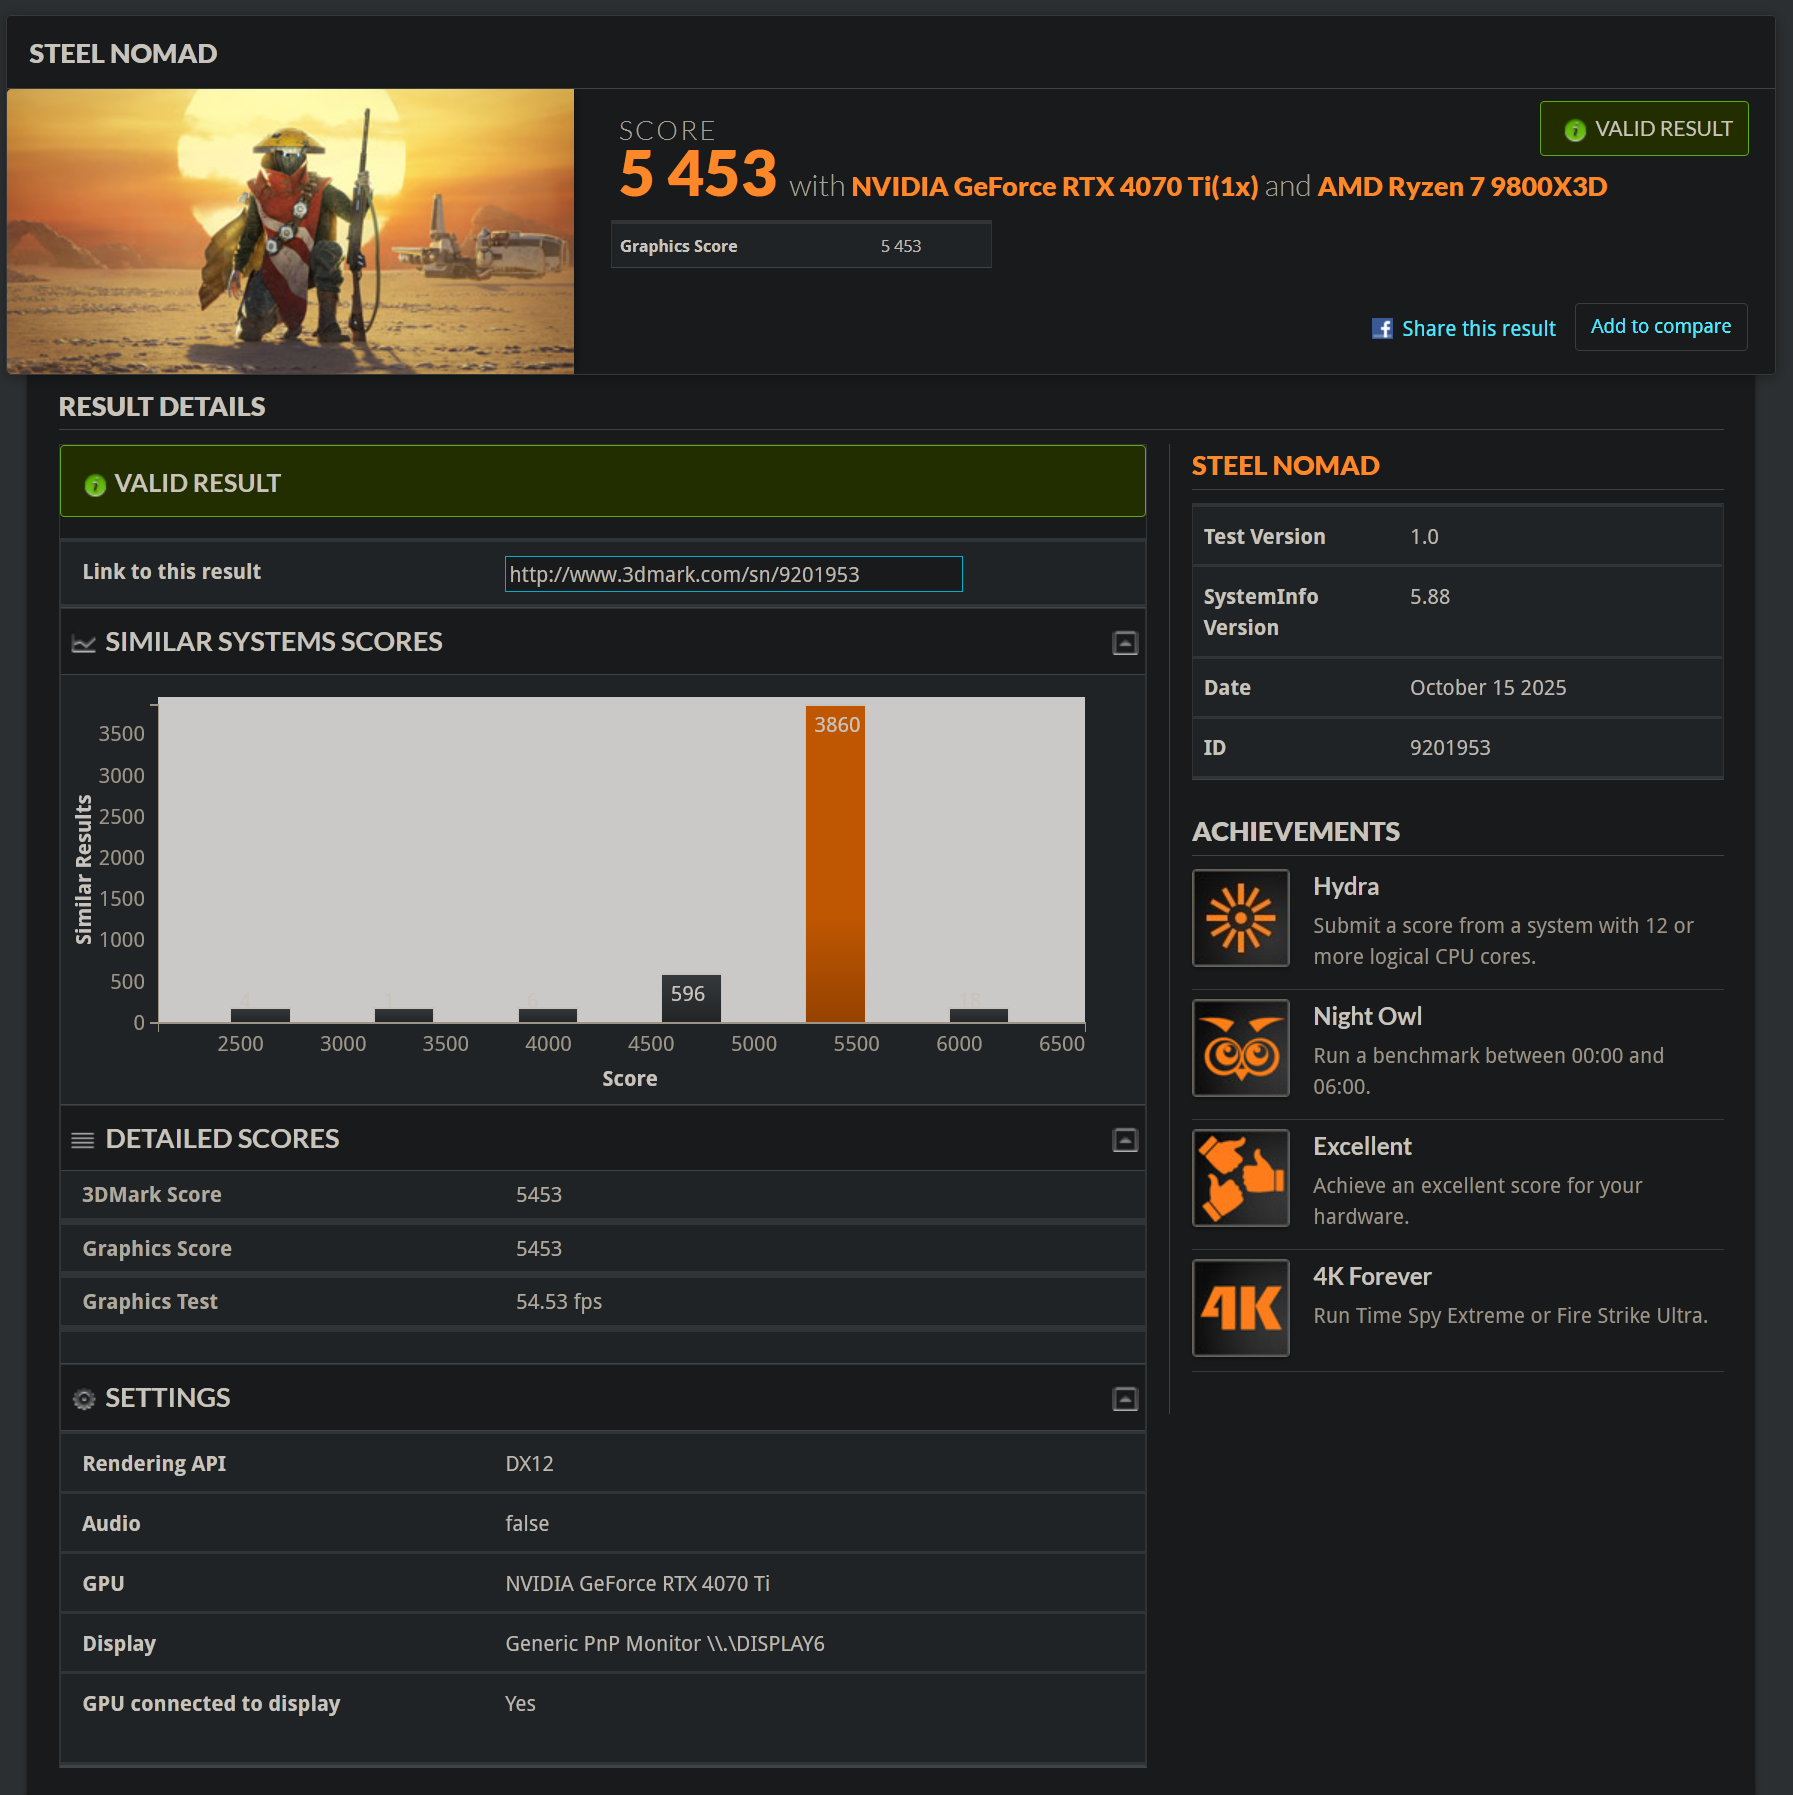Click the list icon beside Detailed Scores

83,1140
